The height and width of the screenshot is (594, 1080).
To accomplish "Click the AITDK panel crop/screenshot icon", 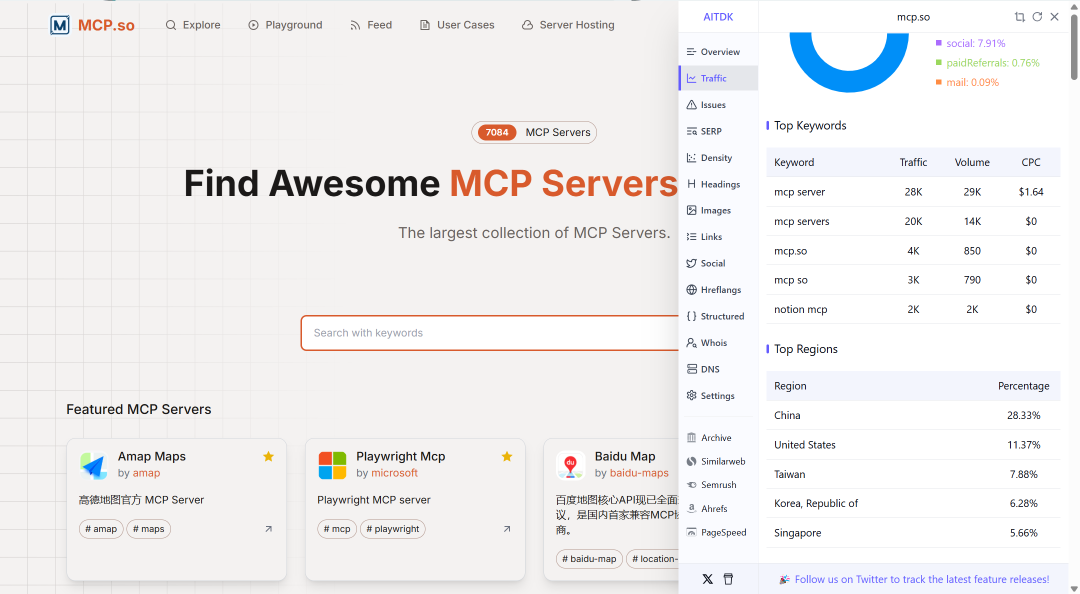I will click(1019, 17).
